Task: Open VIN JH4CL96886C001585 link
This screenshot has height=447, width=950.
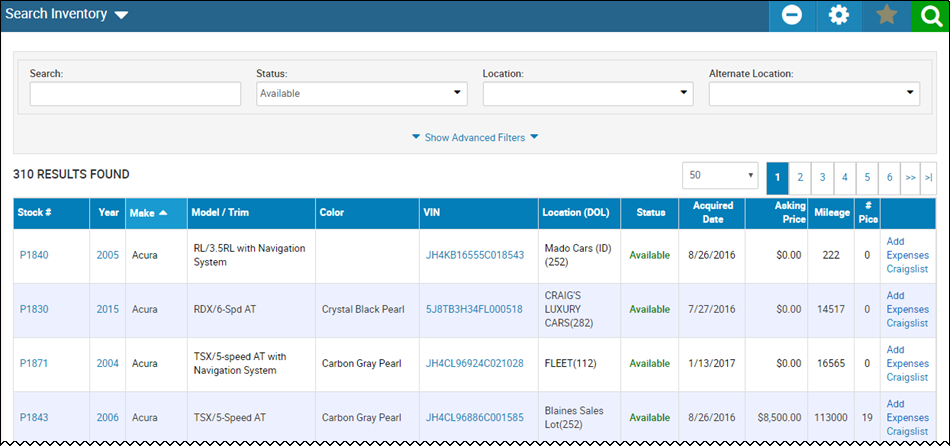Action: coord(474,417)
